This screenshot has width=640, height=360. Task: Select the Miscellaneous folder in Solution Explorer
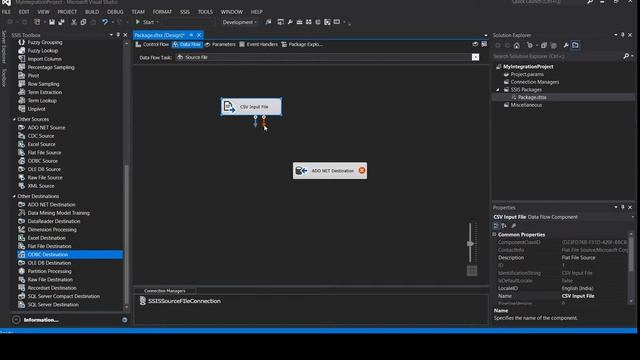[x=526, y=105]
